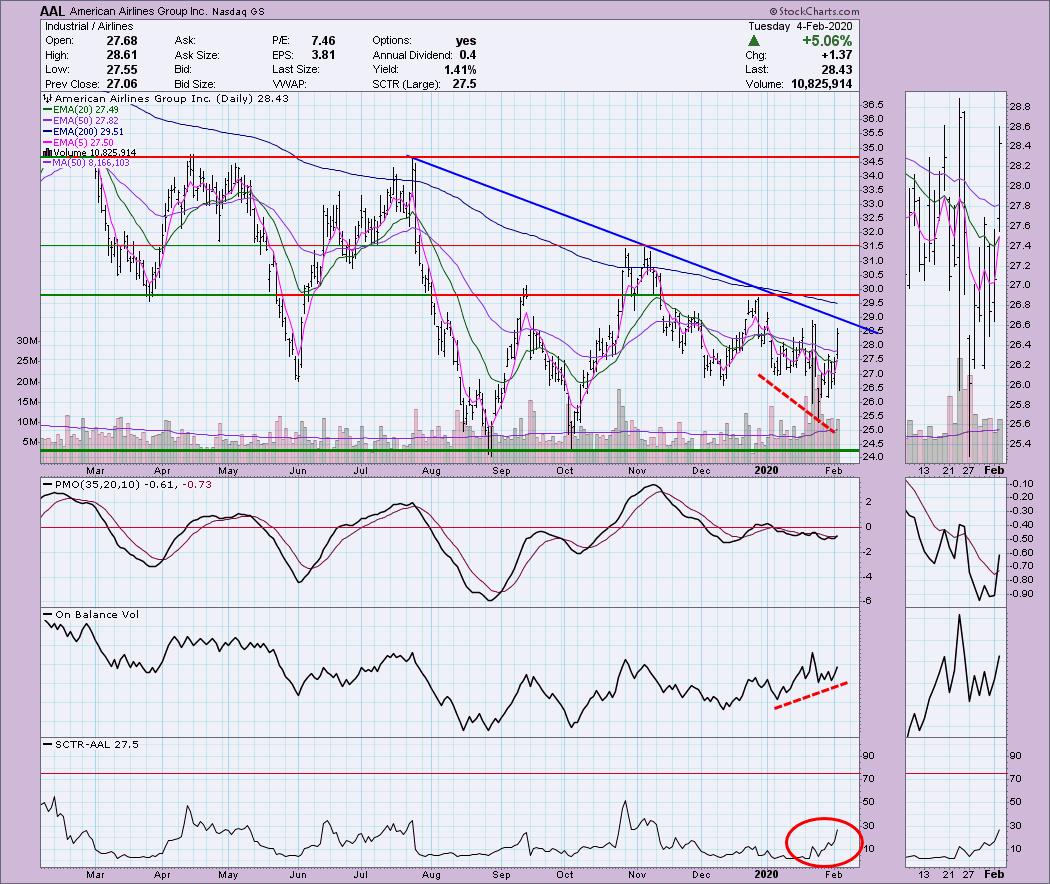The image size is (1050, 884).
Task: Click the Chg value +1.37
Action: (x=836, y=55)
